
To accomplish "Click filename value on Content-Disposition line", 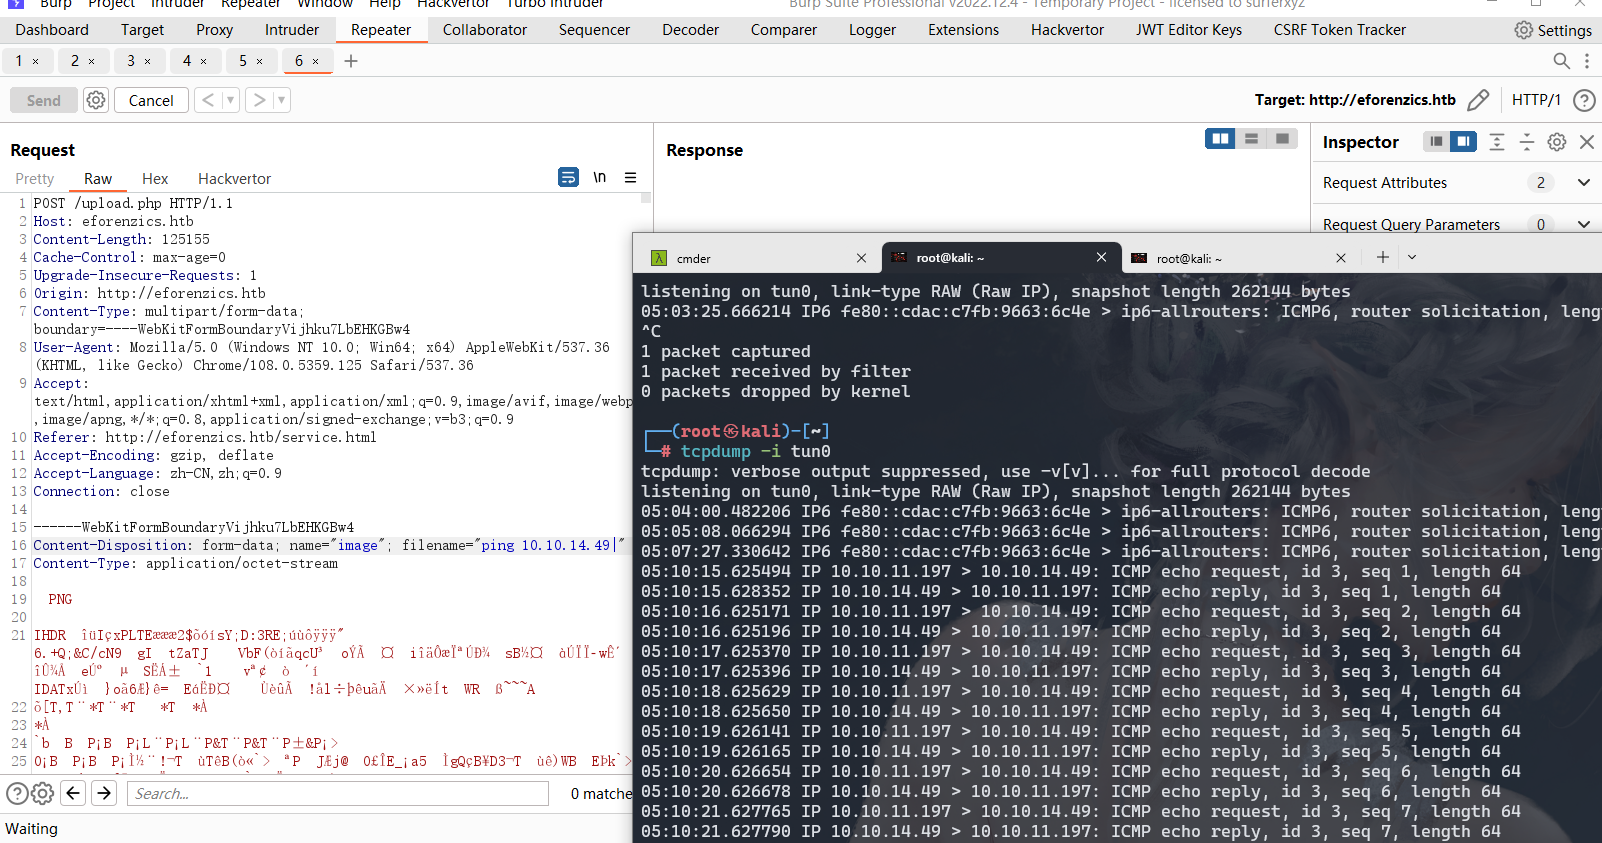I will 549,545.
